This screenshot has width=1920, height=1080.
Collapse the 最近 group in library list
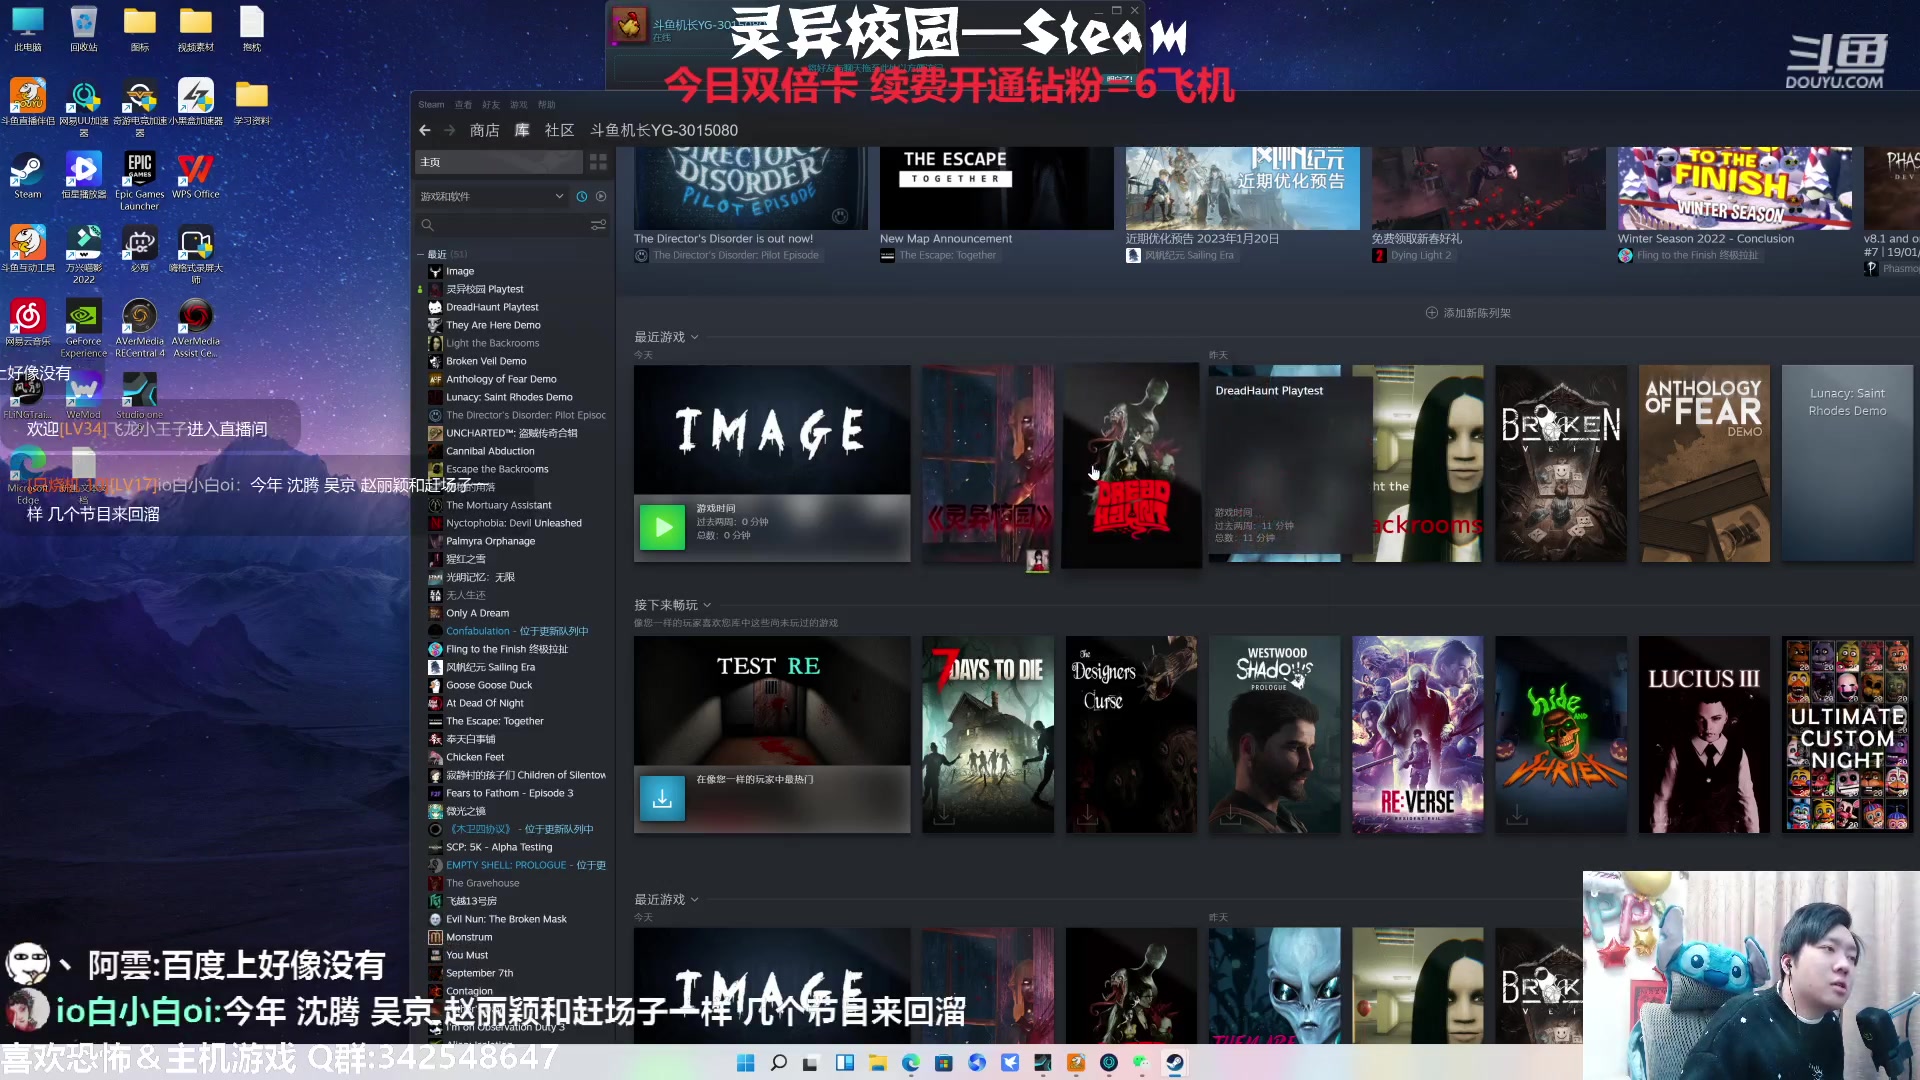(x=421, y=254)
